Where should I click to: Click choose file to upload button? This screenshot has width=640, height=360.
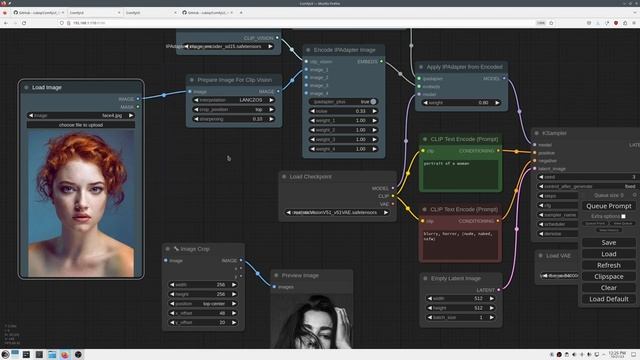81,125
